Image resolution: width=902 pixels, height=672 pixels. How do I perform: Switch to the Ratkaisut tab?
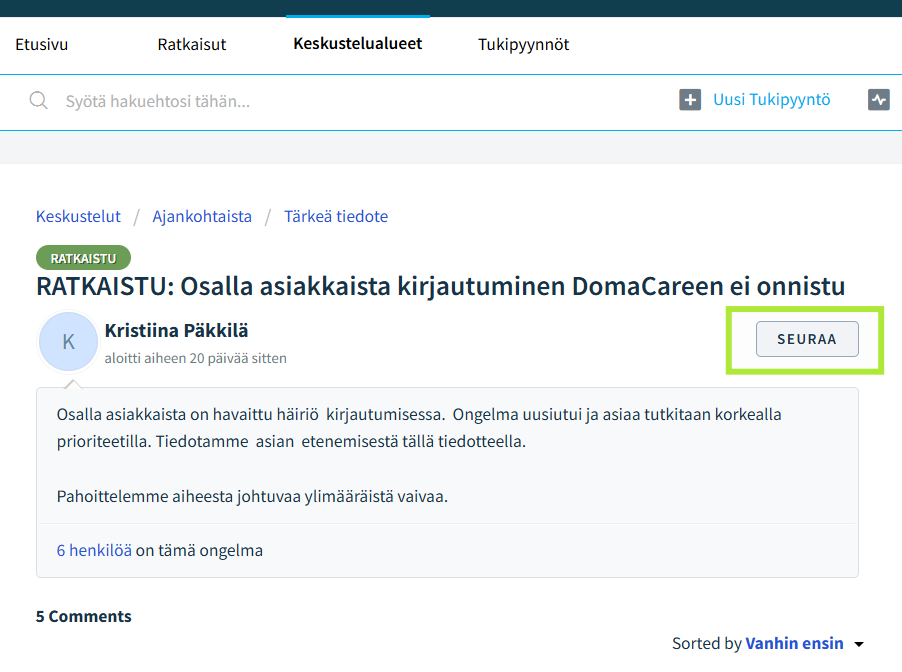tap(192, 44)
